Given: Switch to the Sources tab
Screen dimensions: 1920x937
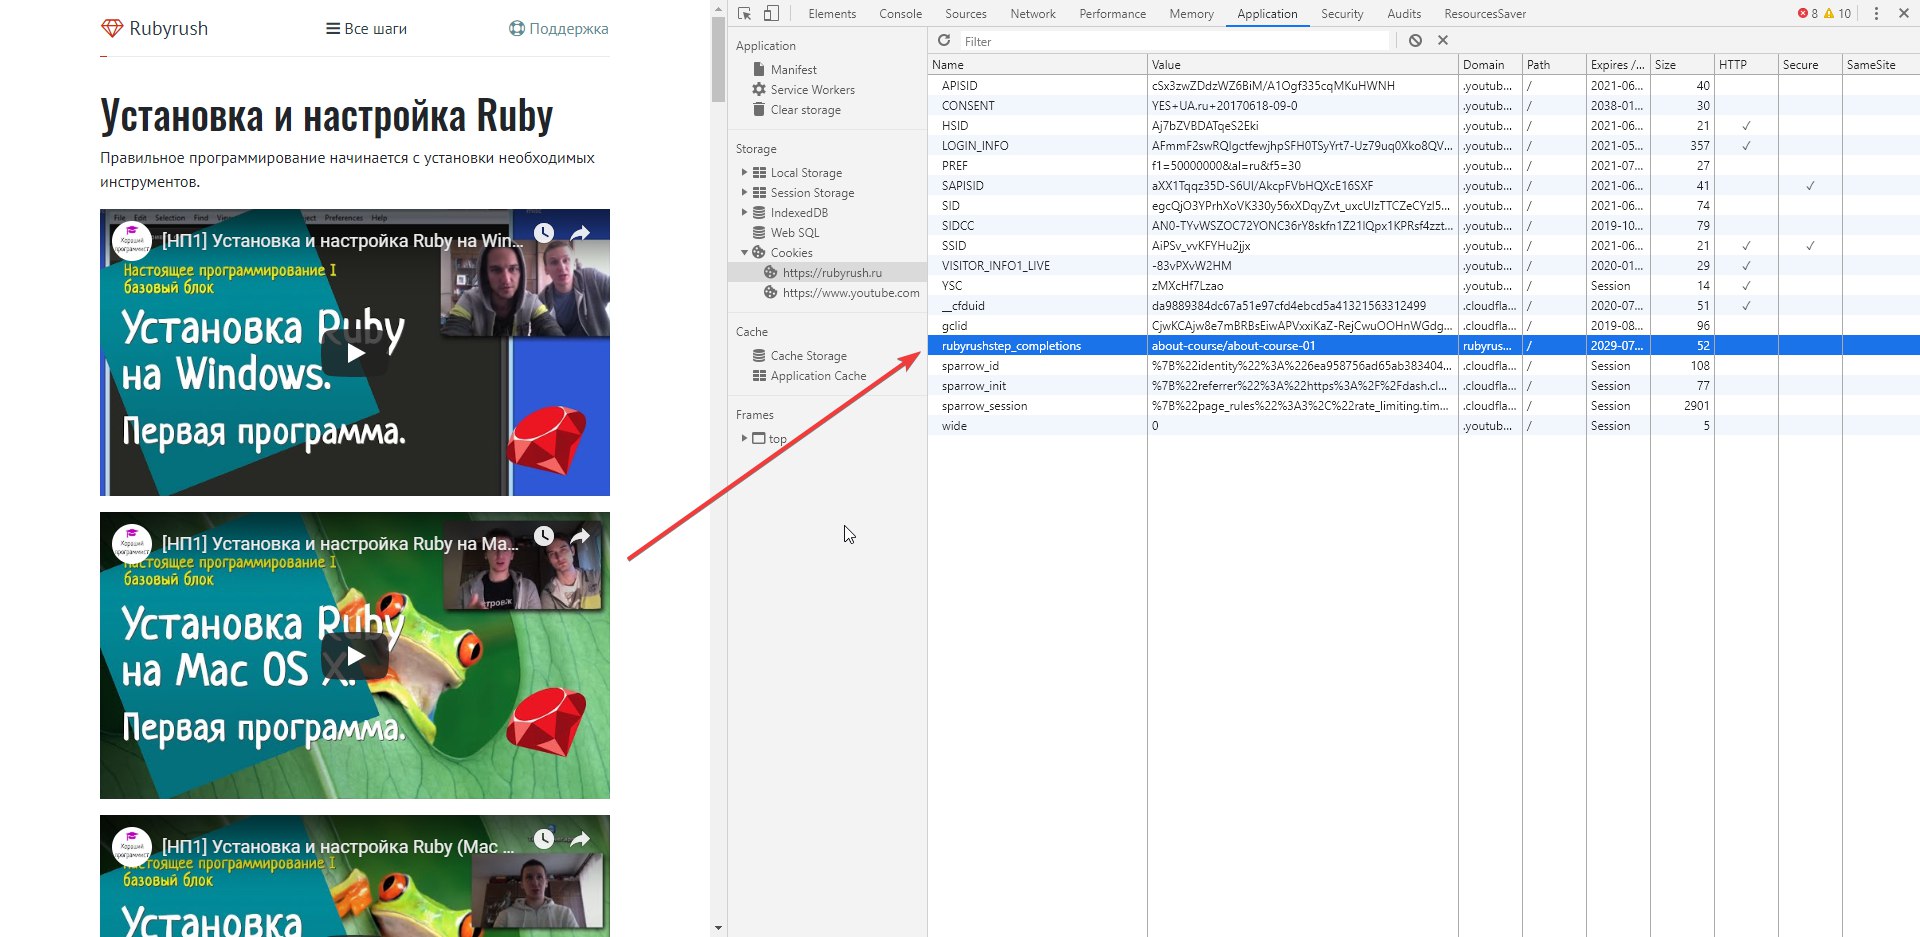Looking at the screenshot, I should coord(965,13).
